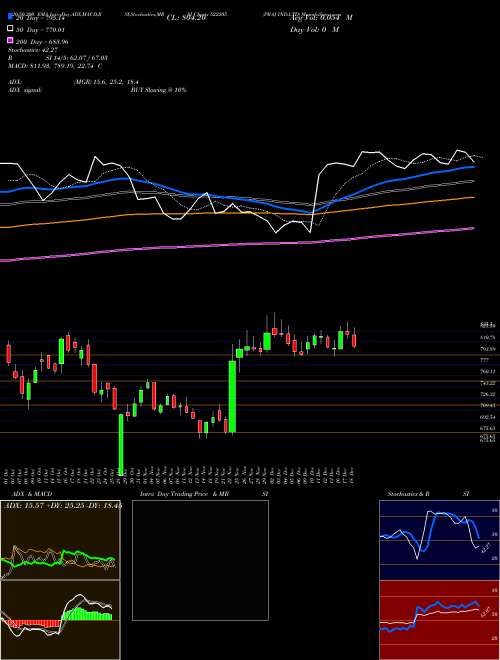Click the red RSI chart panel

tap(439, 620)
